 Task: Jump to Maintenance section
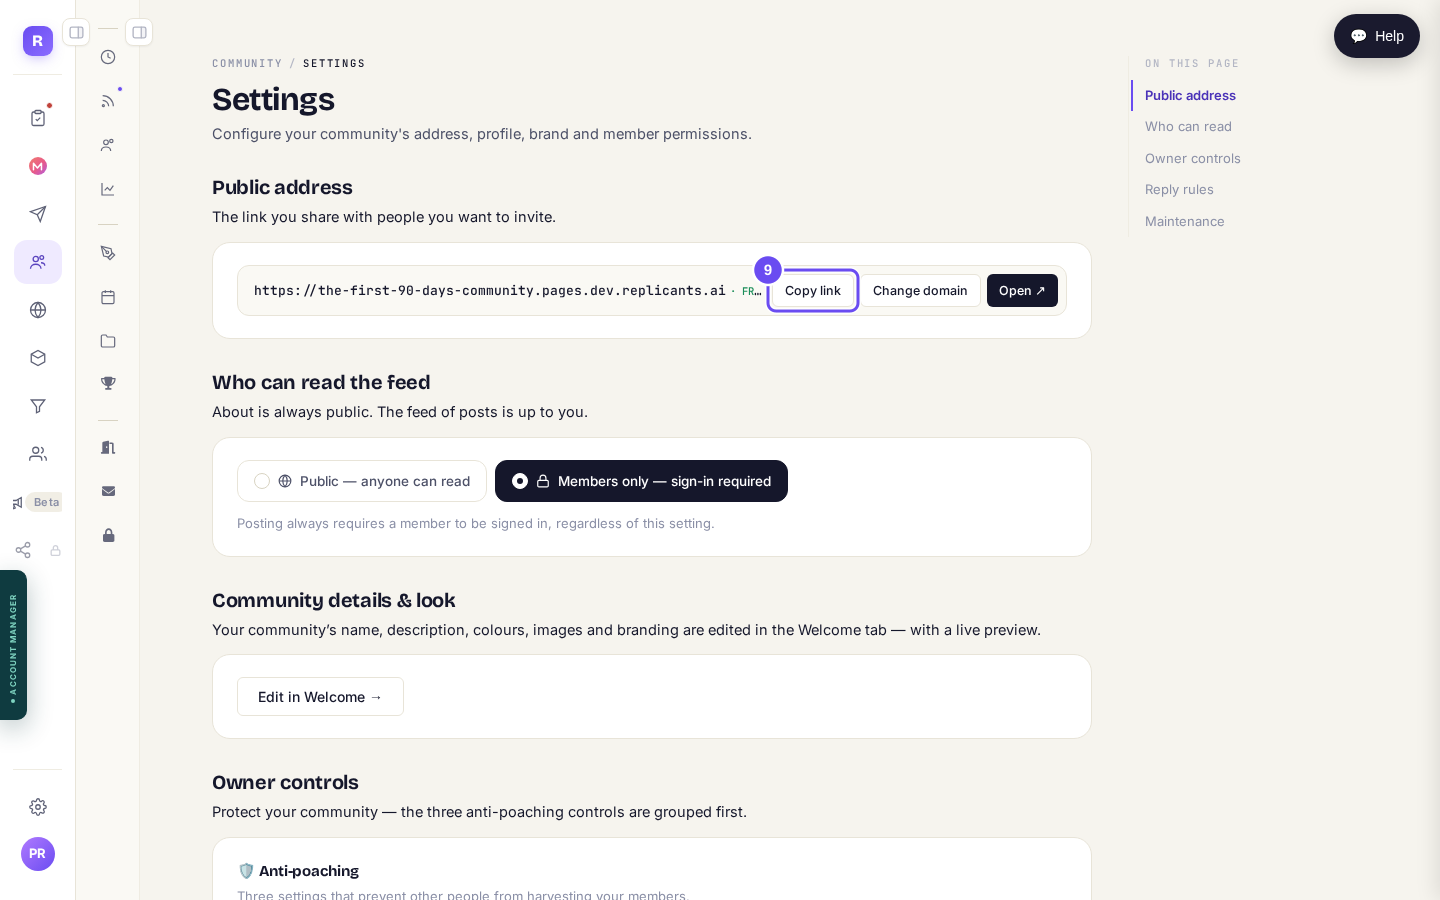(1184, 221)
